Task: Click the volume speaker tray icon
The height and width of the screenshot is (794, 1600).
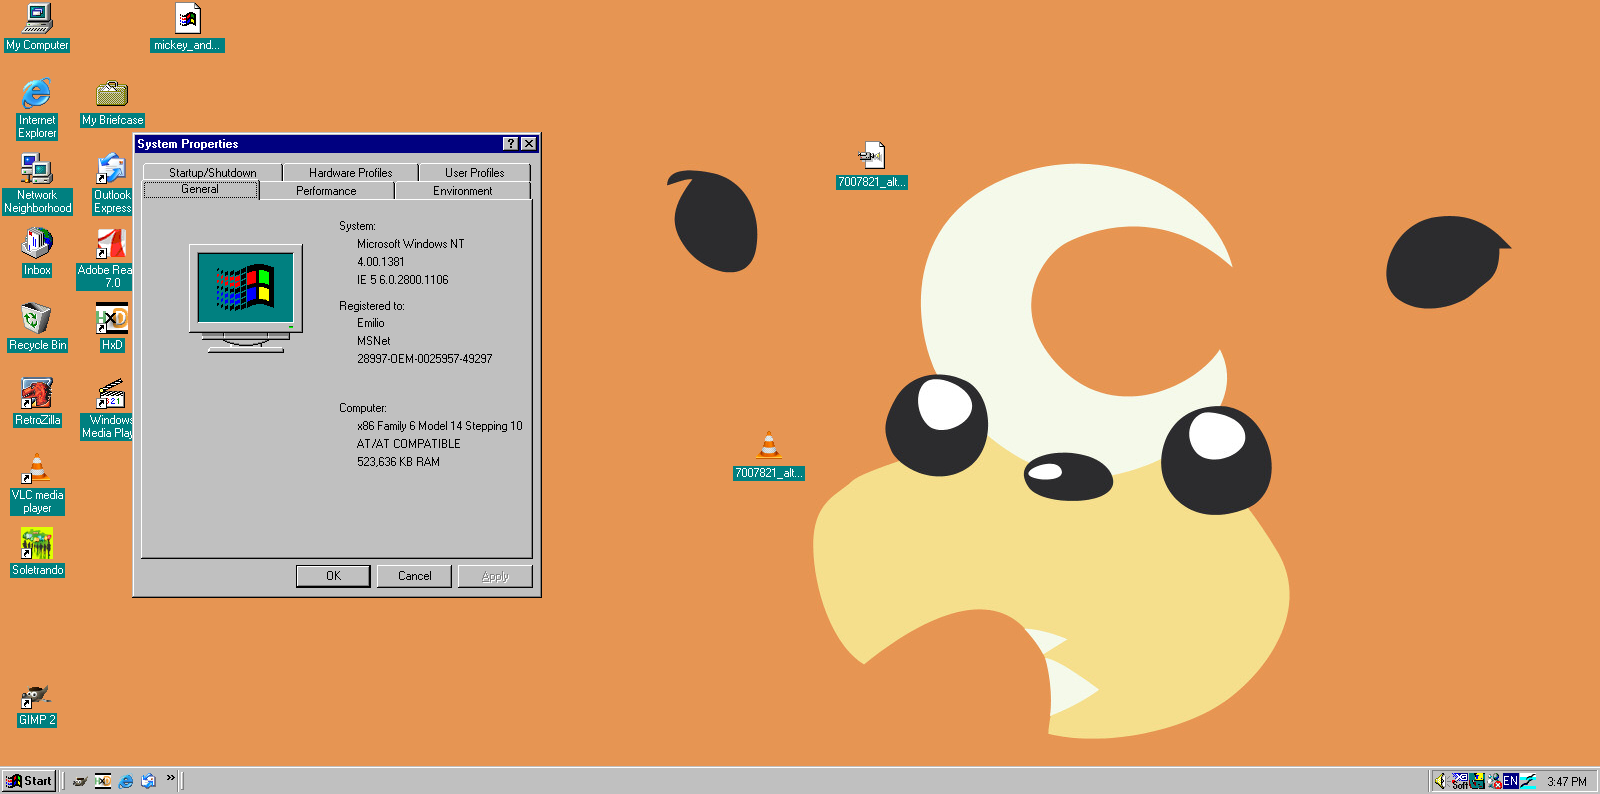Action: click(1440, 781)
